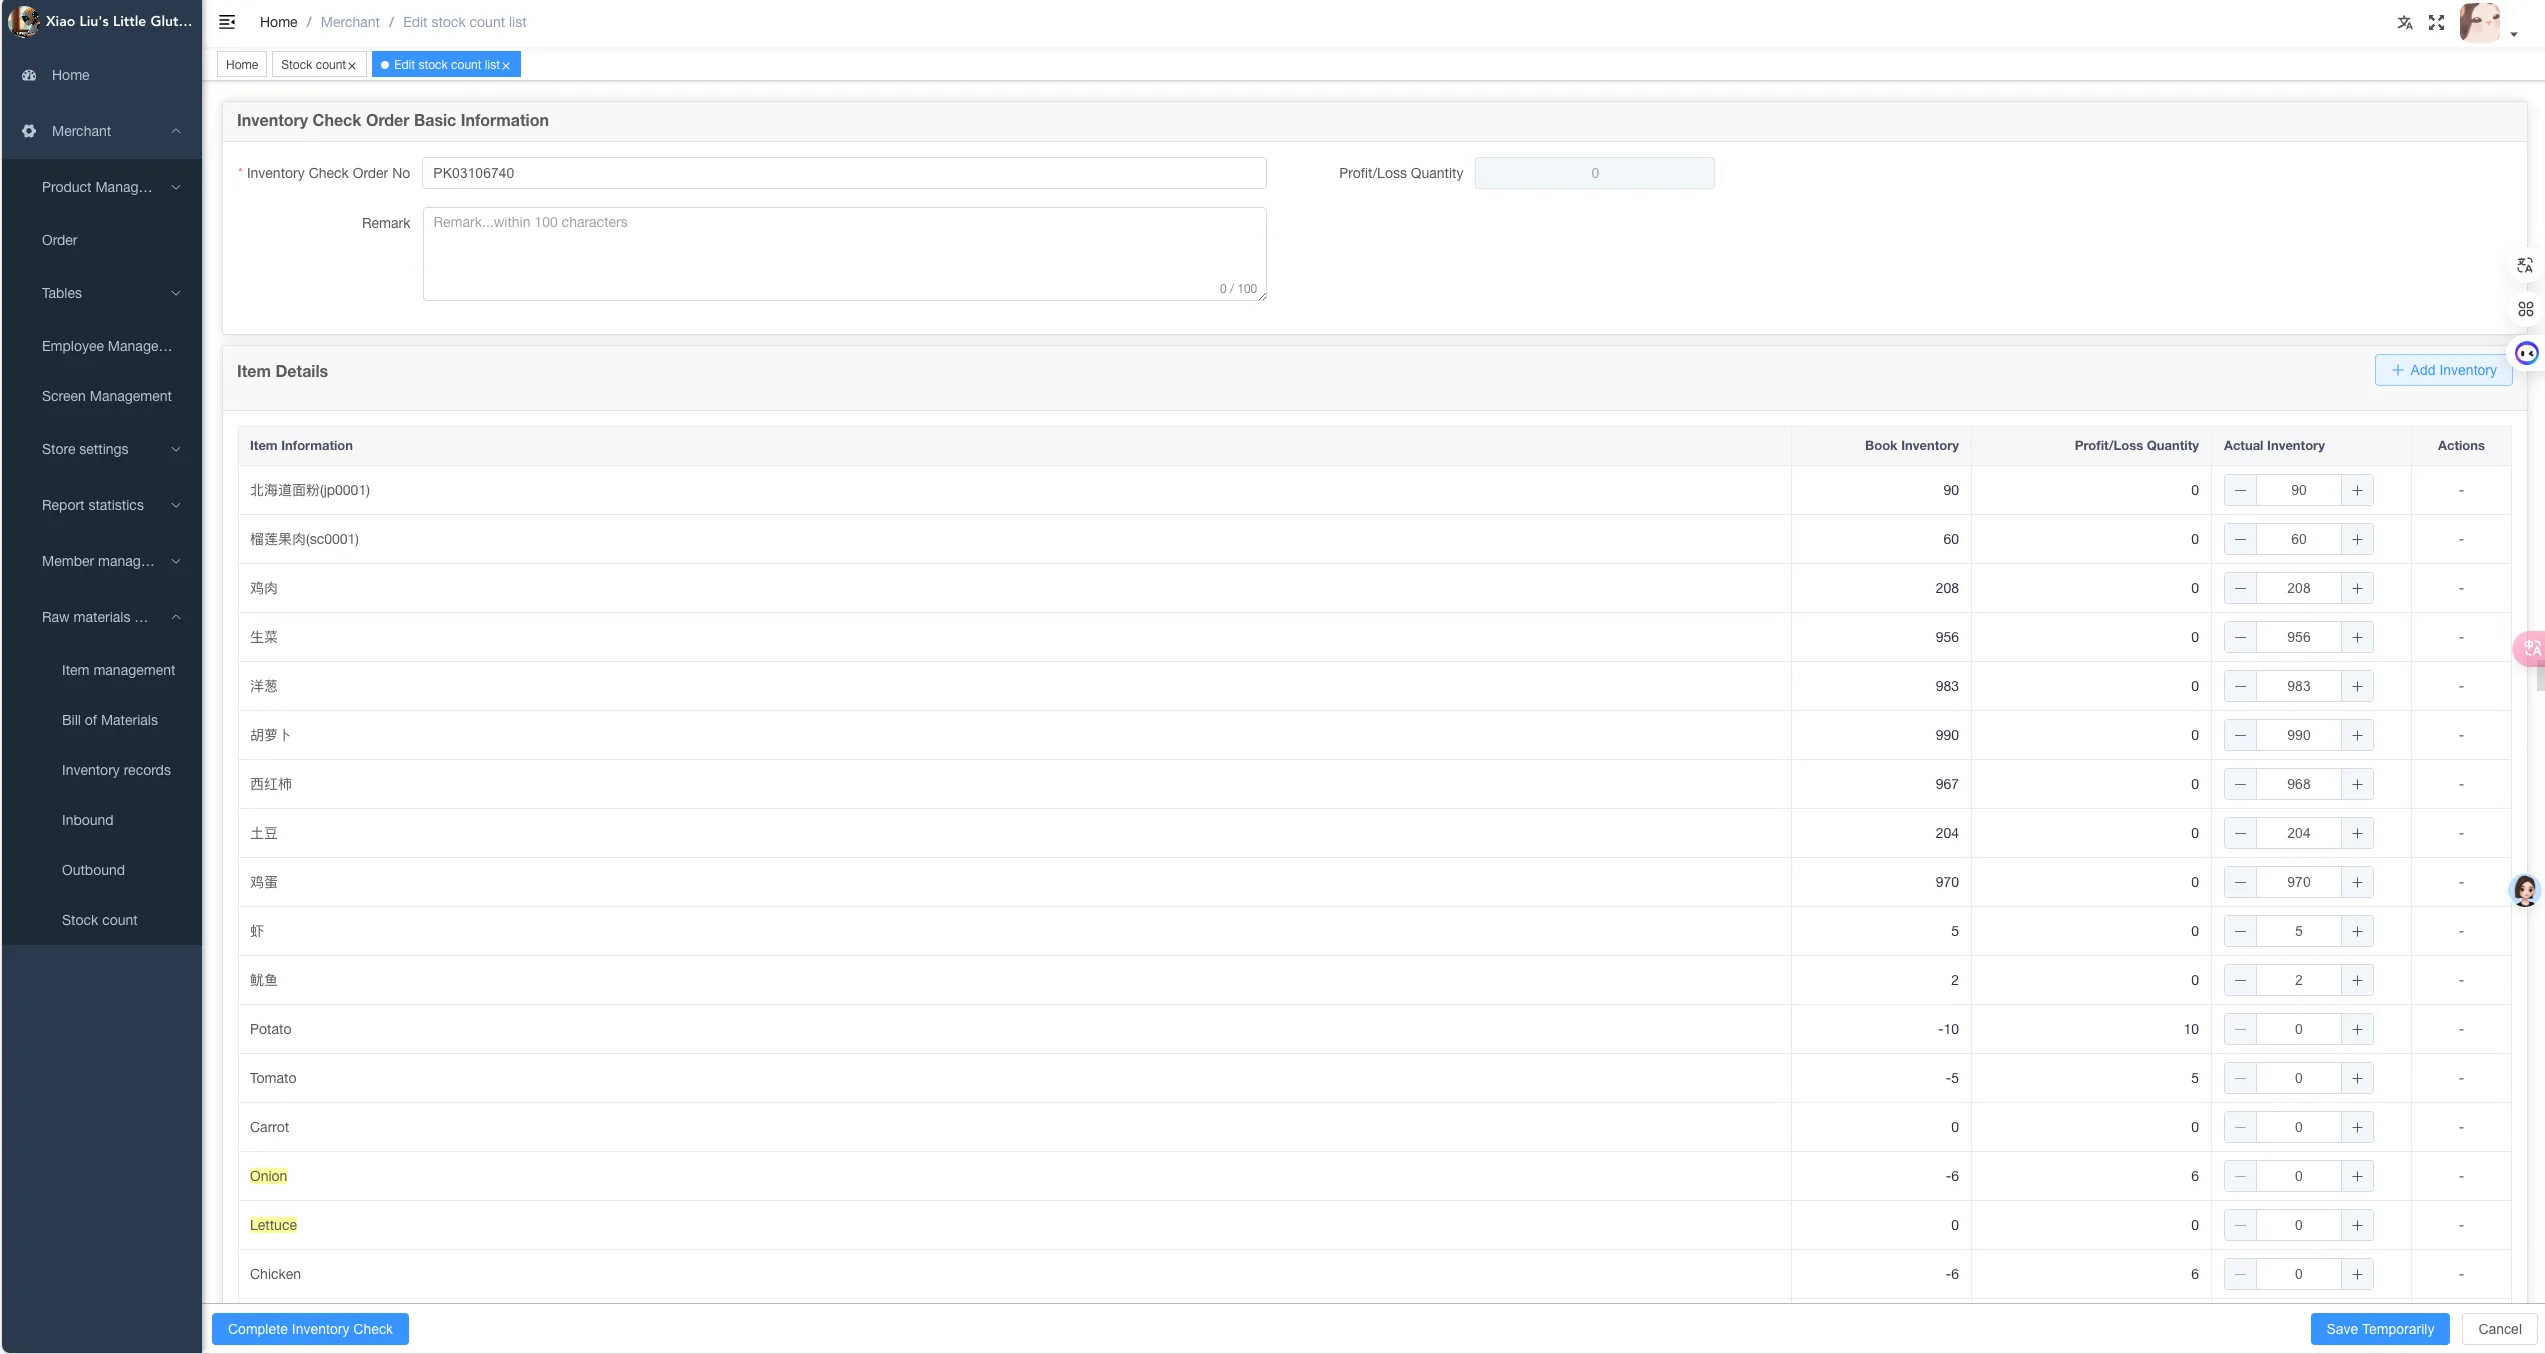Decrease actual inventory for 鸡肉

[x=2240, y=588]
